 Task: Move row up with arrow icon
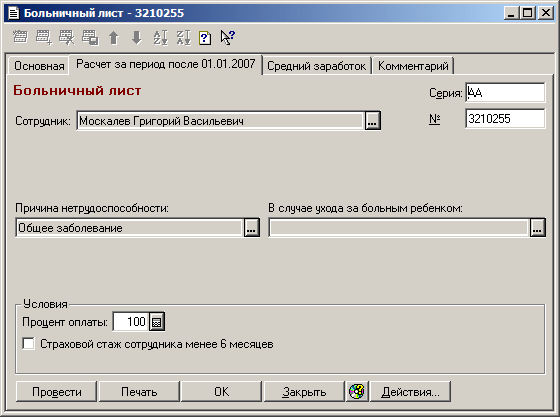coord(114,37)
